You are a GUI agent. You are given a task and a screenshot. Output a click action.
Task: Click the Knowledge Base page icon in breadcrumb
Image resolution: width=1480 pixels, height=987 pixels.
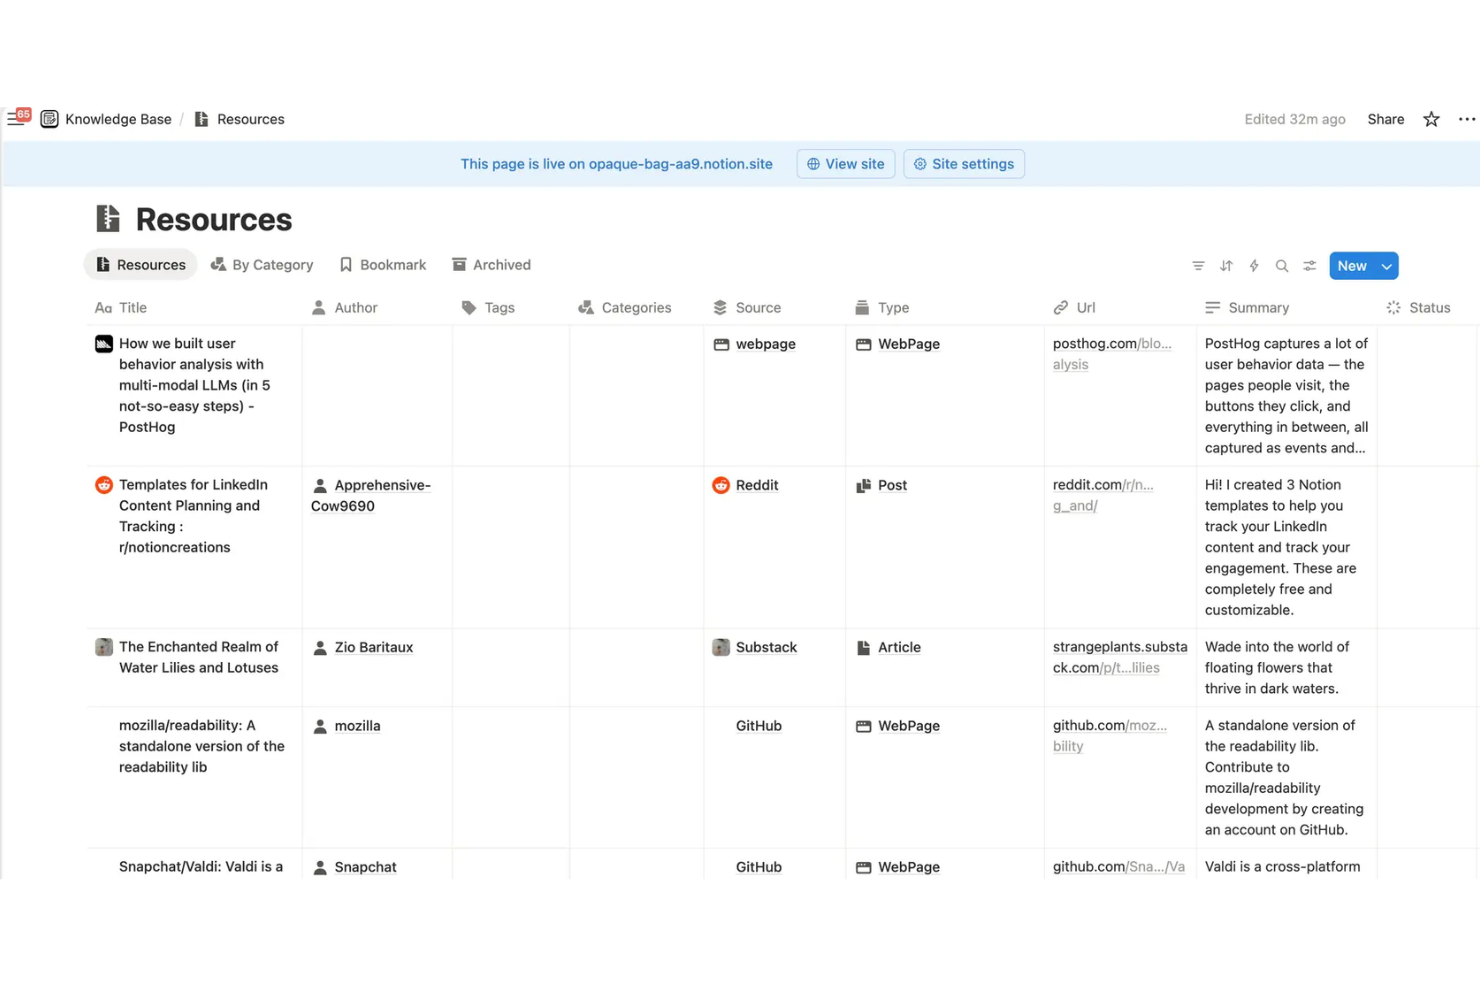(x=49, y=119)
